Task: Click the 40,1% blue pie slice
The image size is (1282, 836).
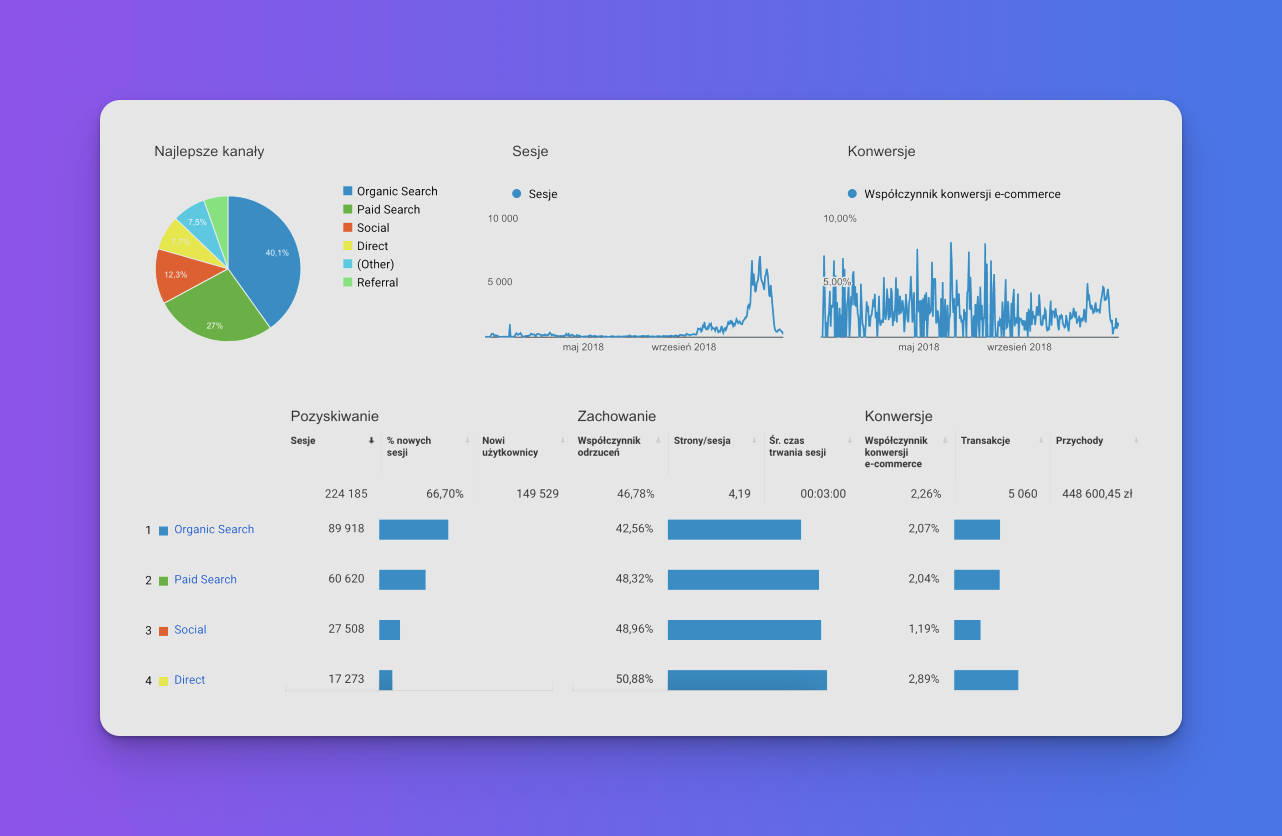Action: click(x=268, y=255)
